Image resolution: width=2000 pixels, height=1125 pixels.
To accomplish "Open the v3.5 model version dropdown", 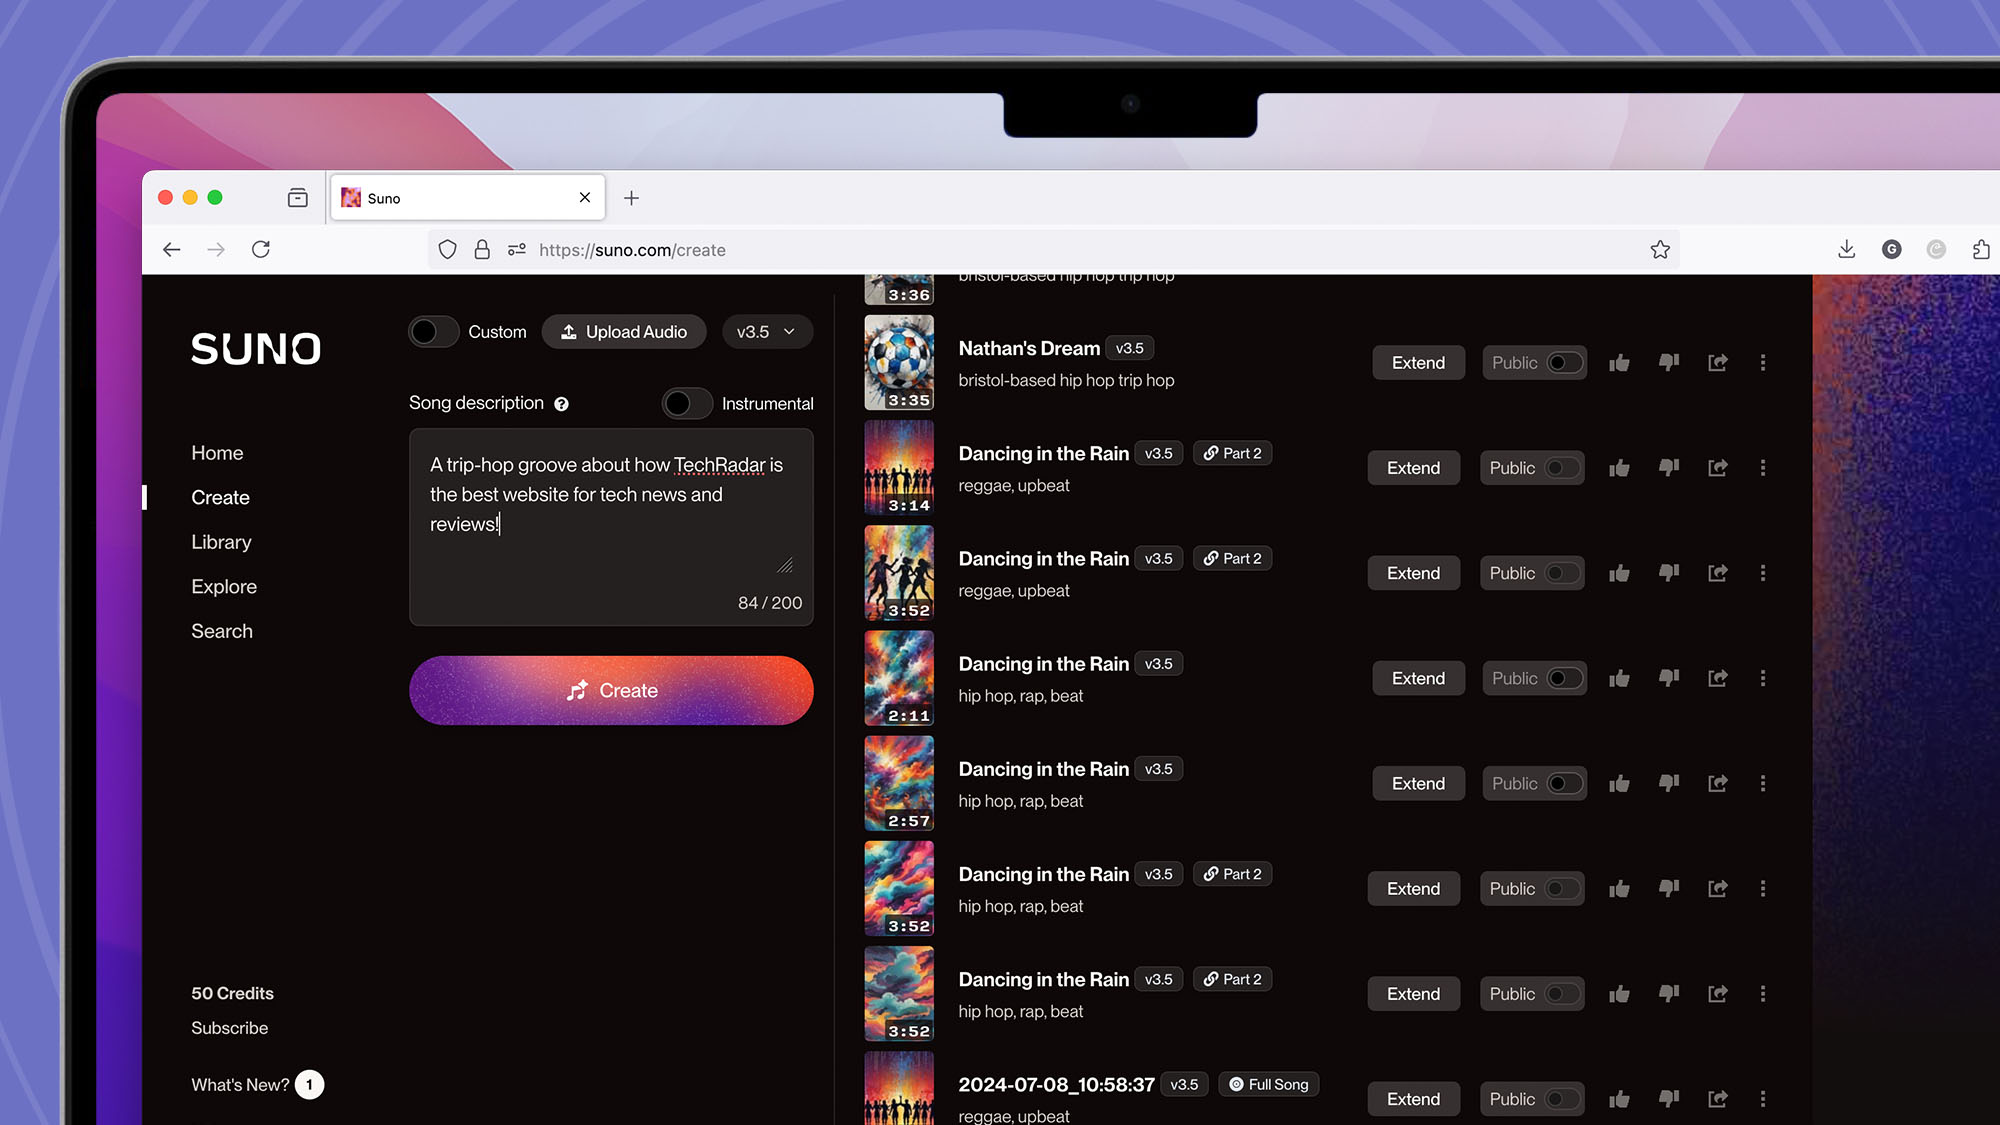I will [x=767, y=331].
